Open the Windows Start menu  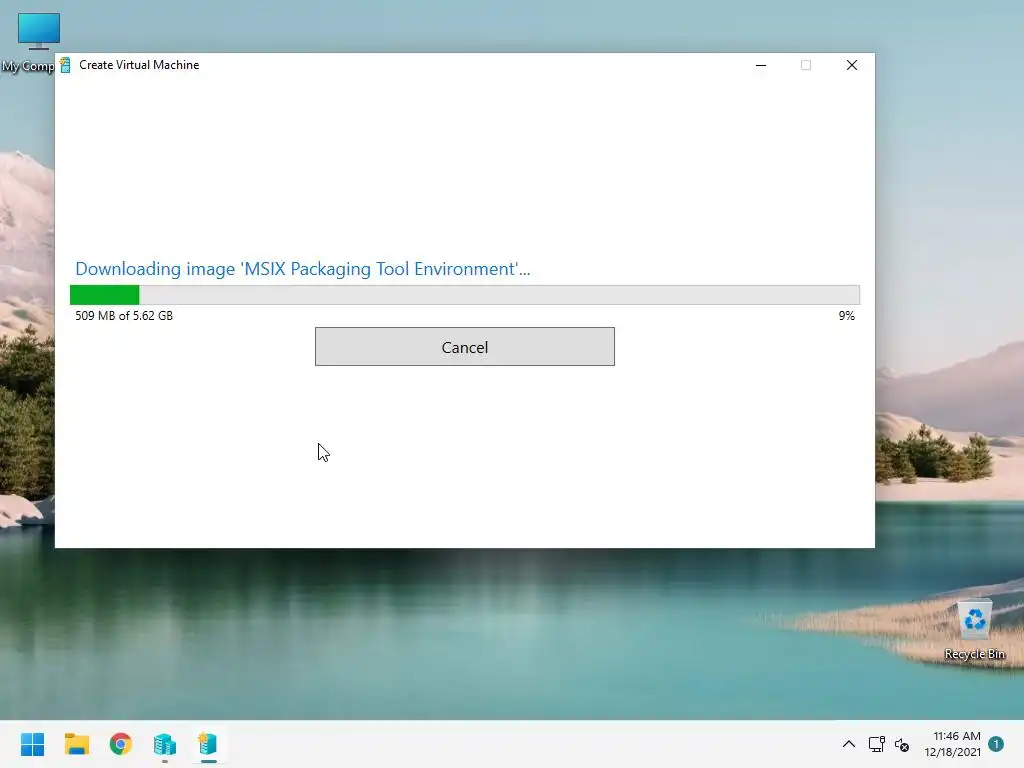pos(33,744)
